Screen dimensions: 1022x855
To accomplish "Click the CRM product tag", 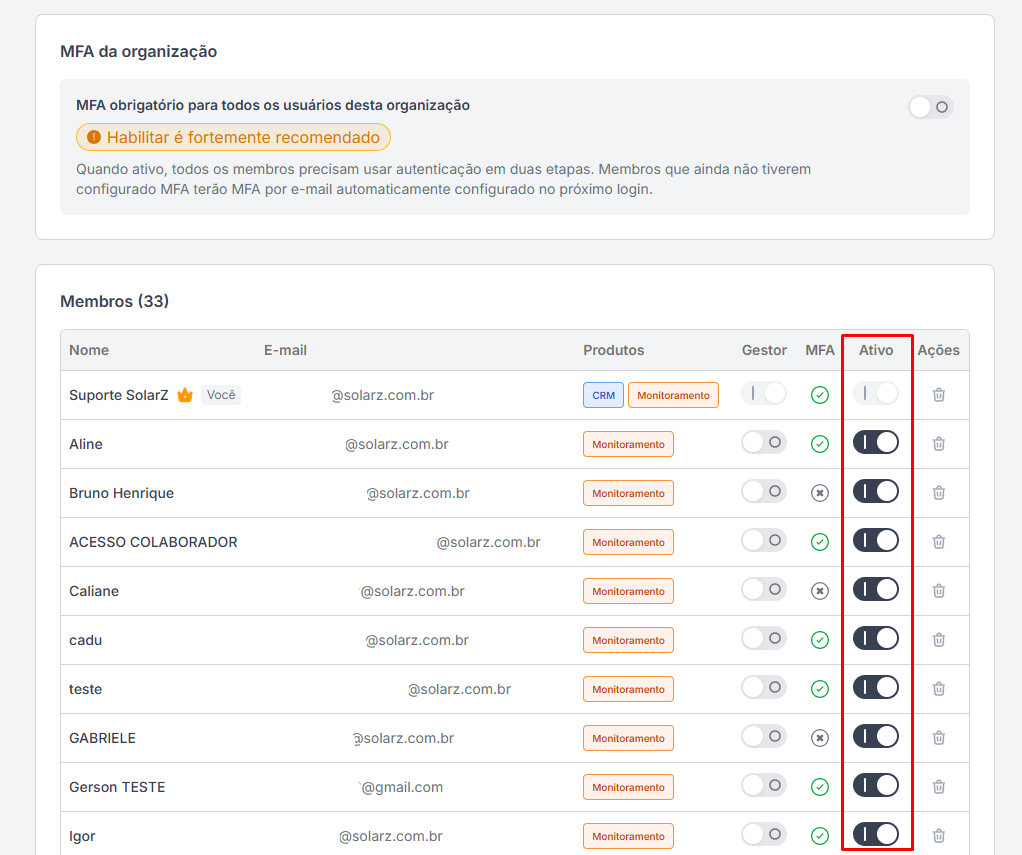I will click(x=604, y=395).
